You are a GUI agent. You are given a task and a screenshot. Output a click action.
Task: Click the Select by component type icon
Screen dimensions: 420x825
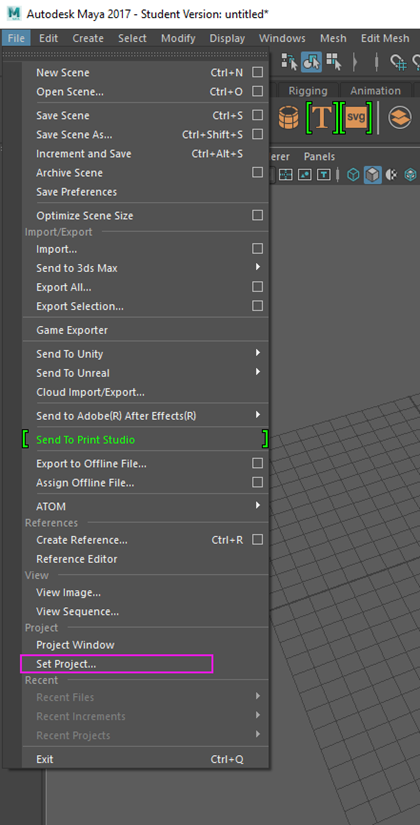pyautogui.click(x=332, y=62)
